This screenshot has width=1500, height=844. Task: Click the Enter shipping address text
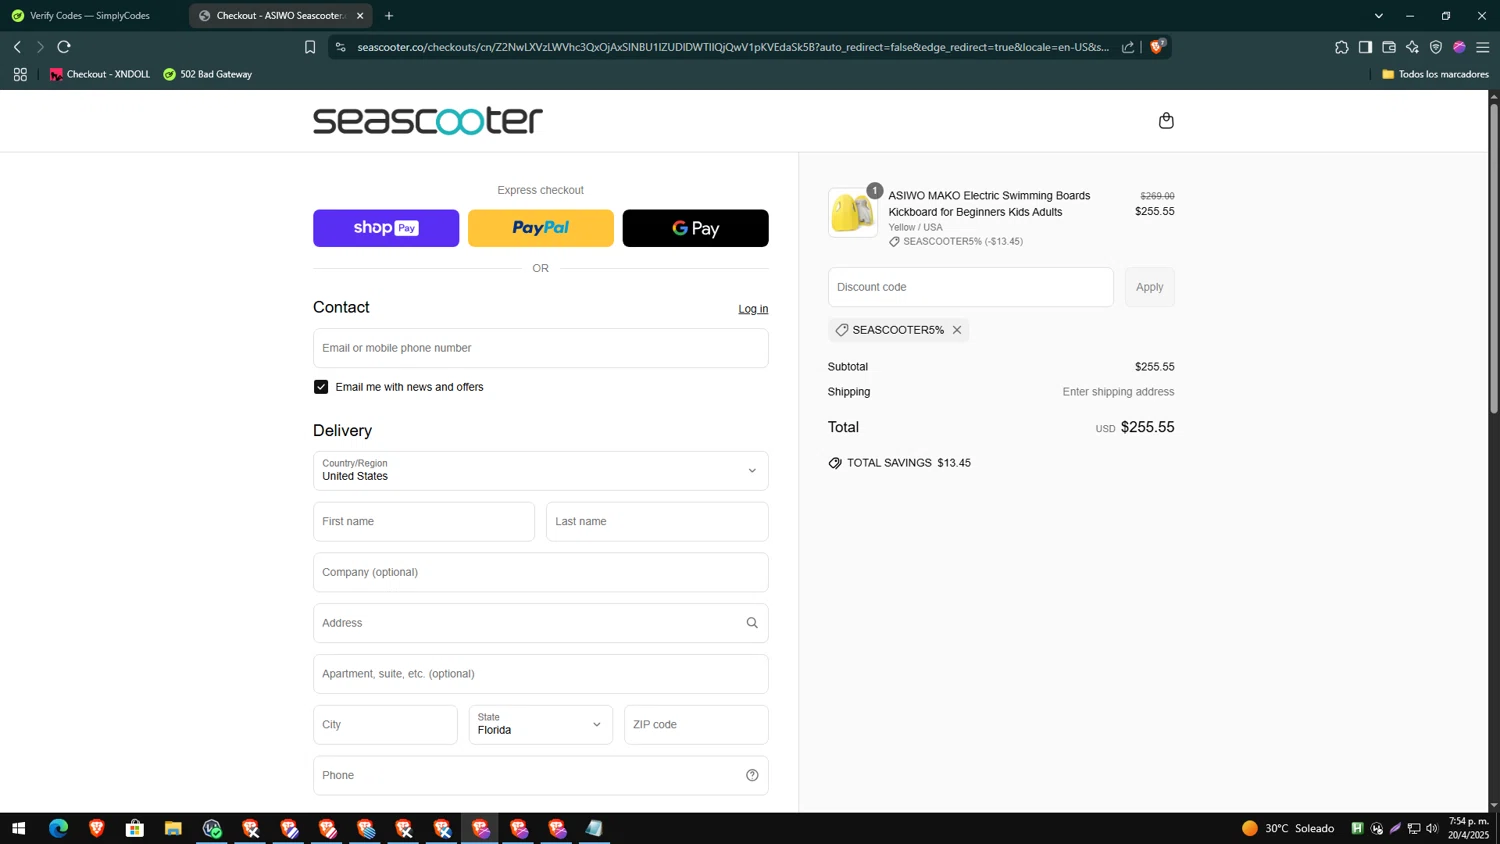(x=1118, y=392)
